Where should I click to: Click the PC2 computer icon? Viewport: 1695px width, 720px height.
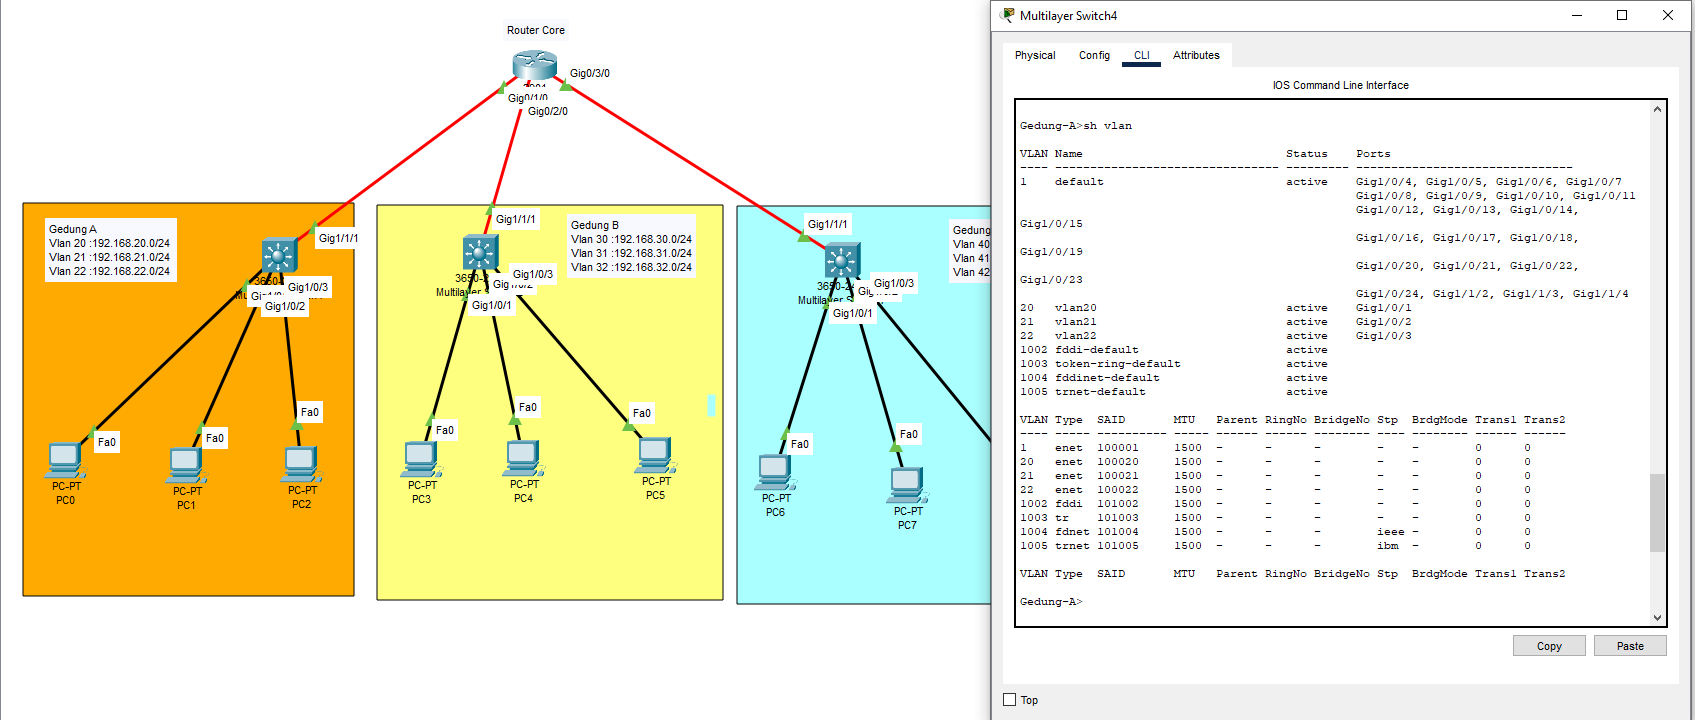pyautogui.click(x=301, y=465)
